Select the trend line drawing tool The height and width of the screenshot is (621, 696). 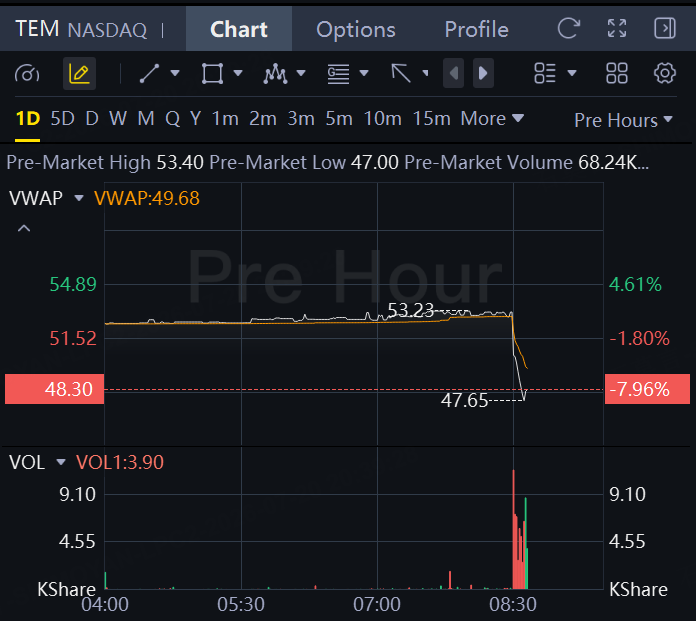pyautogui.click(x=150, y=73)
